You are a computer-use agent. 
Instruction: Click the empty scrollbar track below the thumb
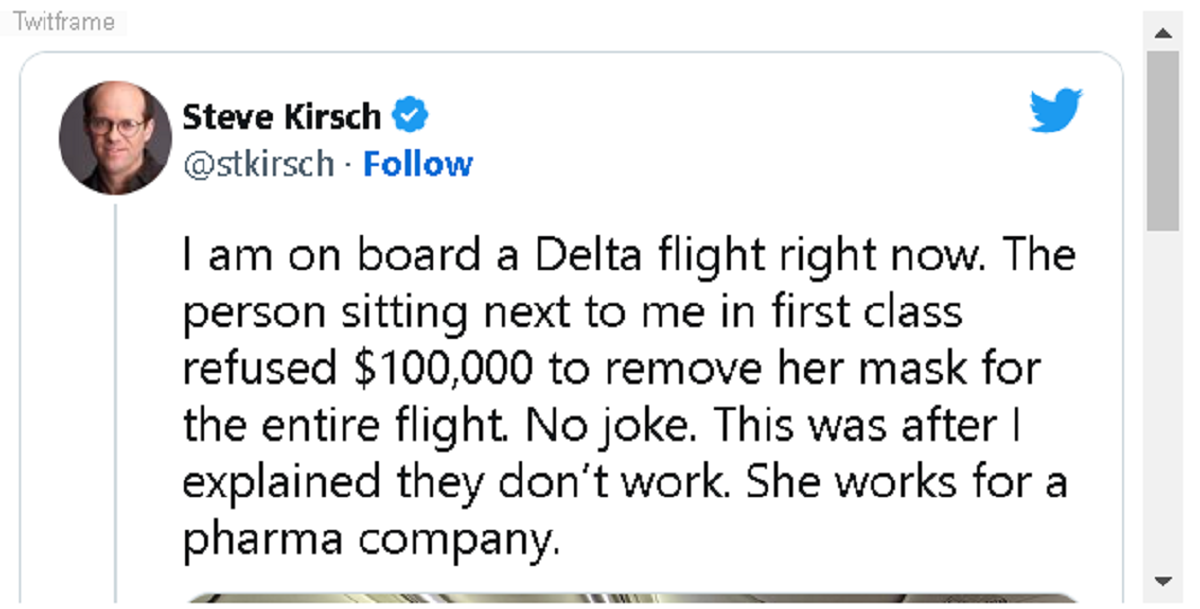pyautogui.click(x=1163, y=400)
